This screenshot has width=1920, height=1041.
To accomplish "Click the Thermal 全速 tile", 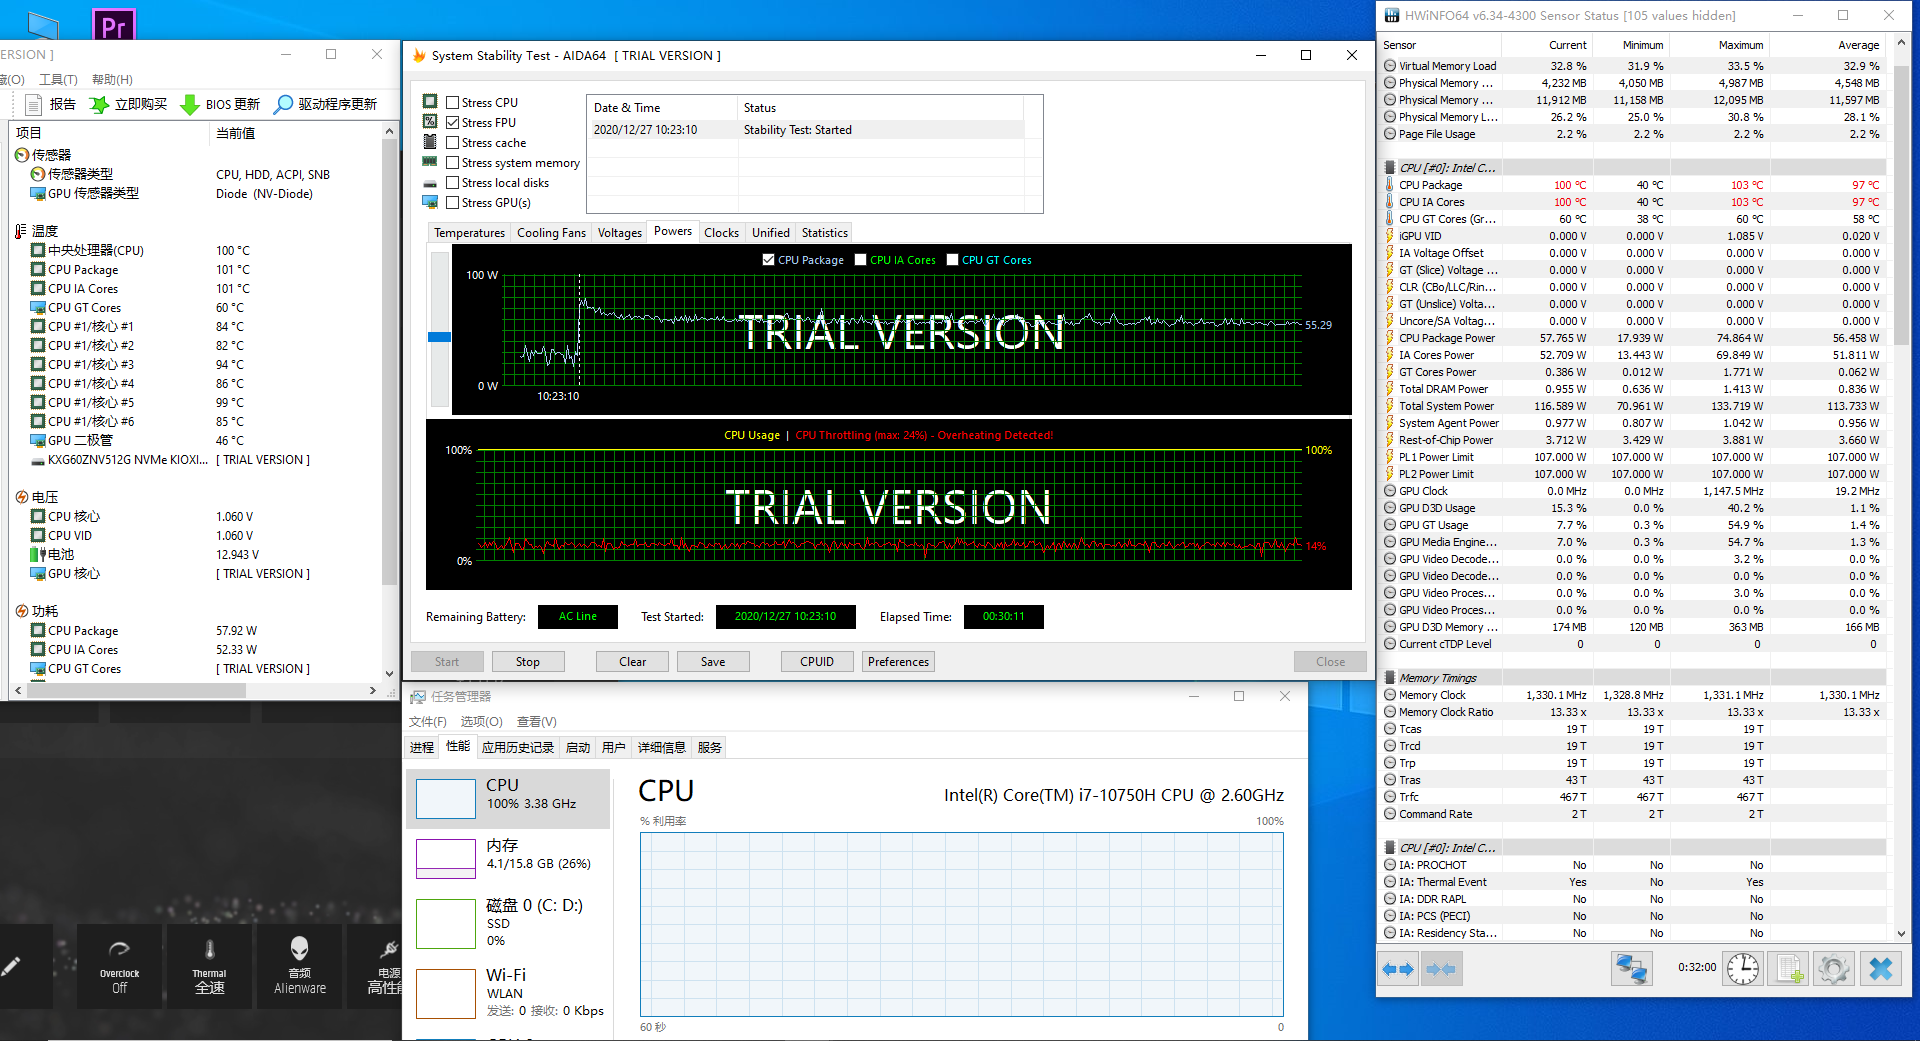I will (x=210, y=966).
